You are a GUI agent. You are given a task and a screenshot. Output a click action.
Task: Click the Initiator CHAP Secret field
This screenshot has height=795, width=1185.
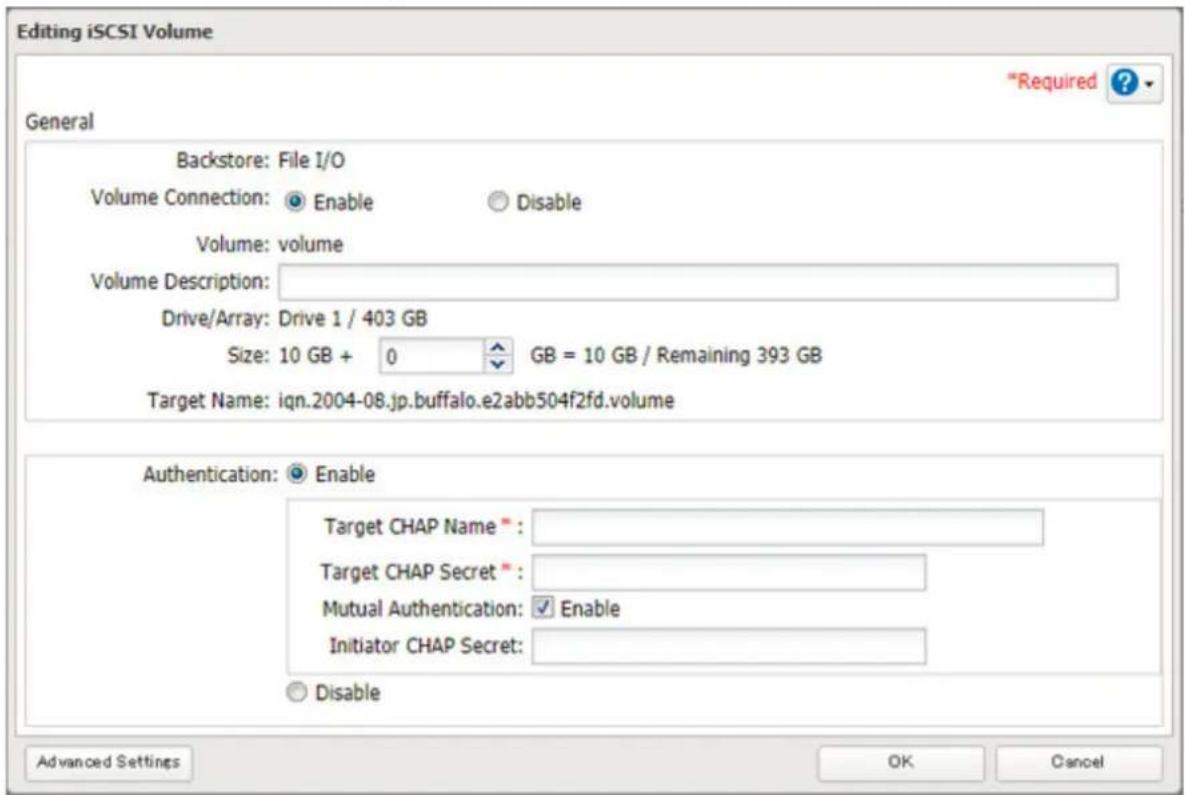point(729,646)
